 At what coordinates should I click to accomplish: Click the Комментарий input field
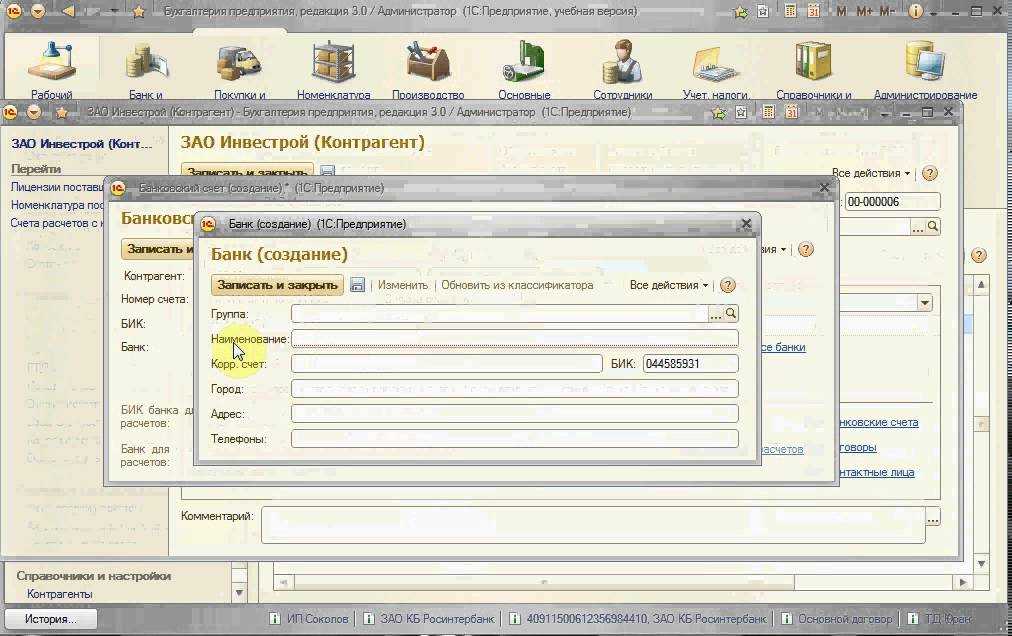592,525
